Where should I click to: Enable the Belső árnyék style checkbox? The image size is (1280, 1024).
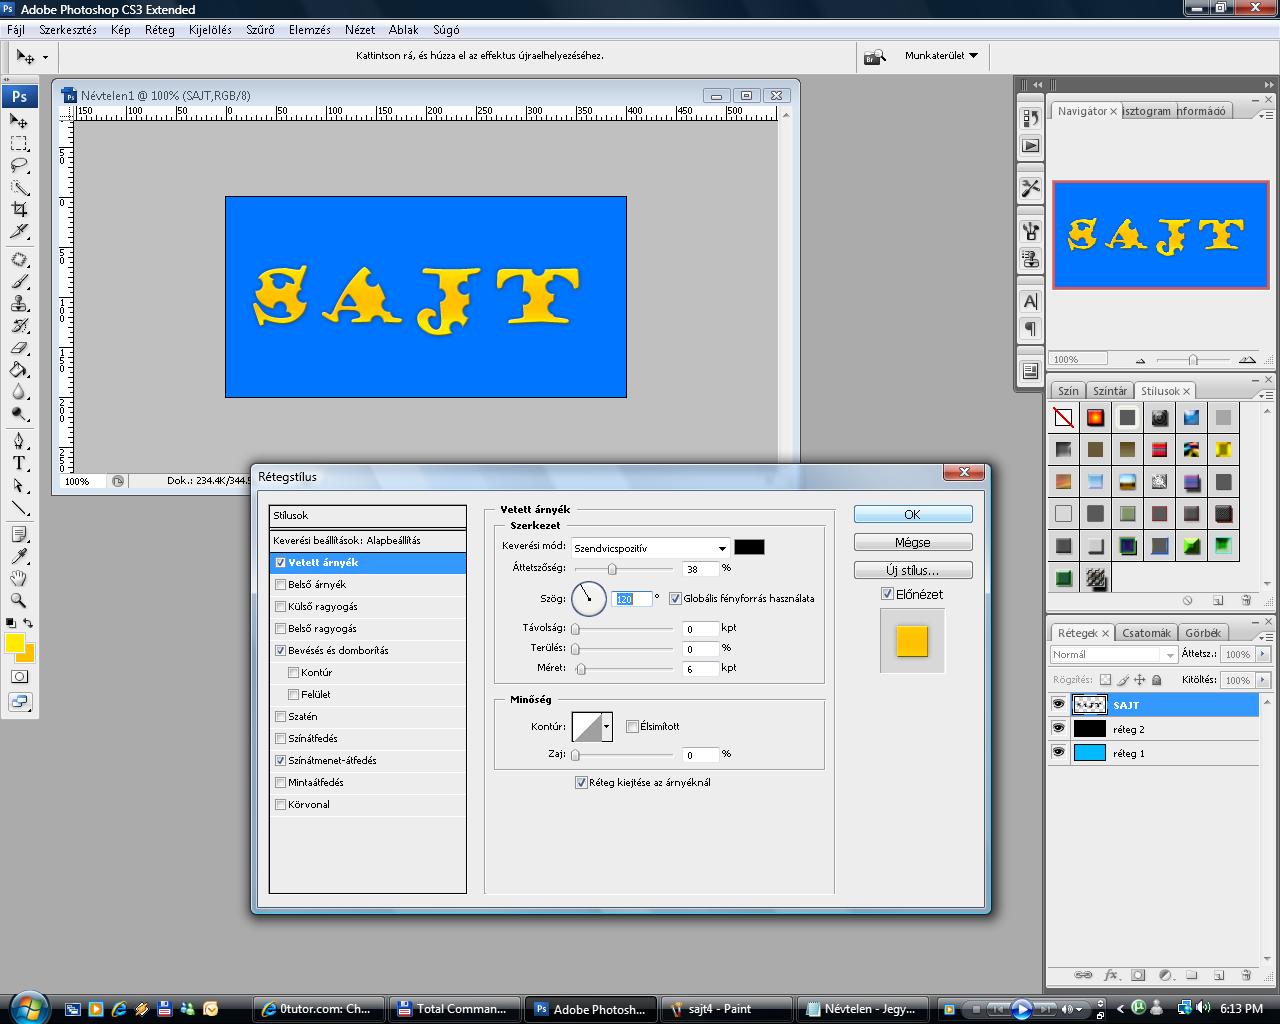point(281,584)
